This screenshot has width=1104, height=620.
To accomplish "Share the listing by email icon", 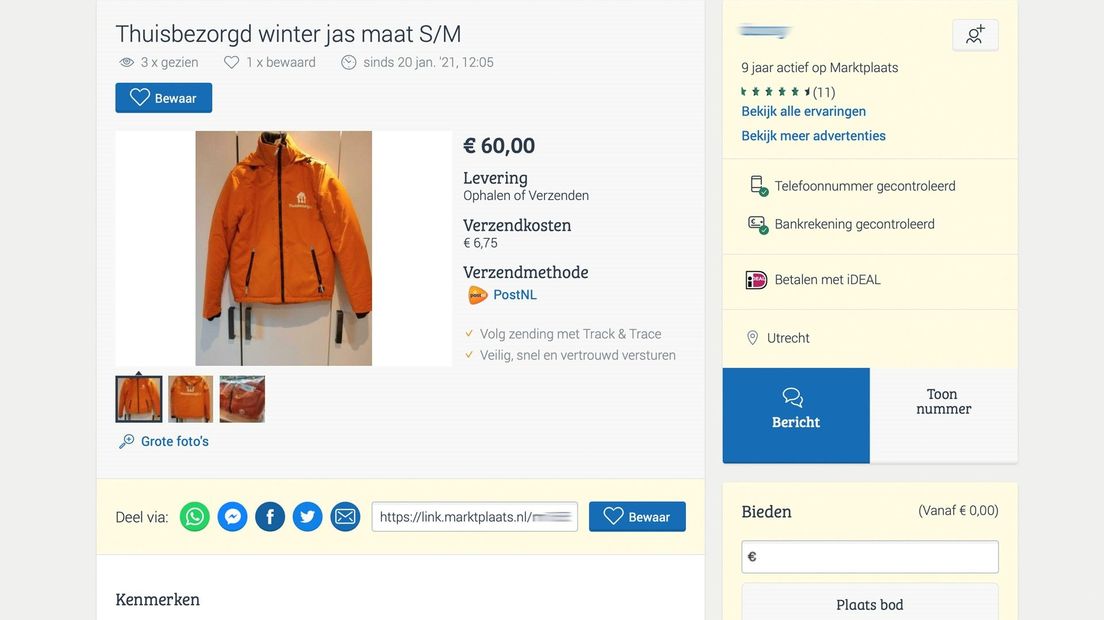I will [x=345, y=517].
